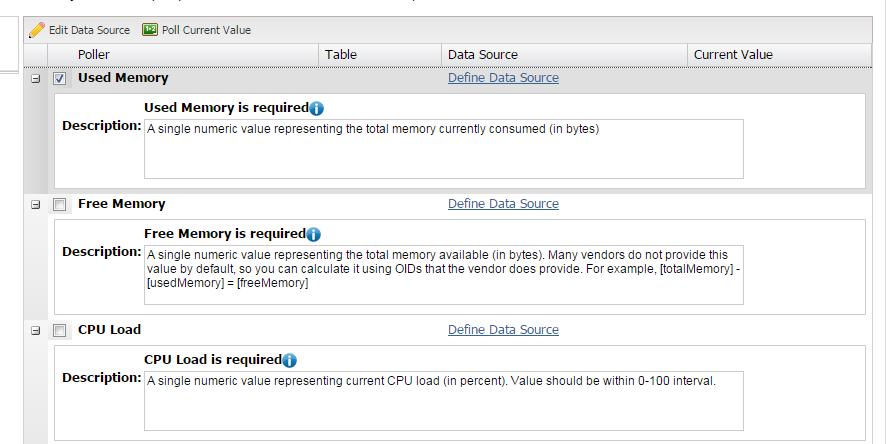The width and height of the screenshot is (889, 444).
Task: Collapse the Used Memory row
Action: click(x=36, y=78)
